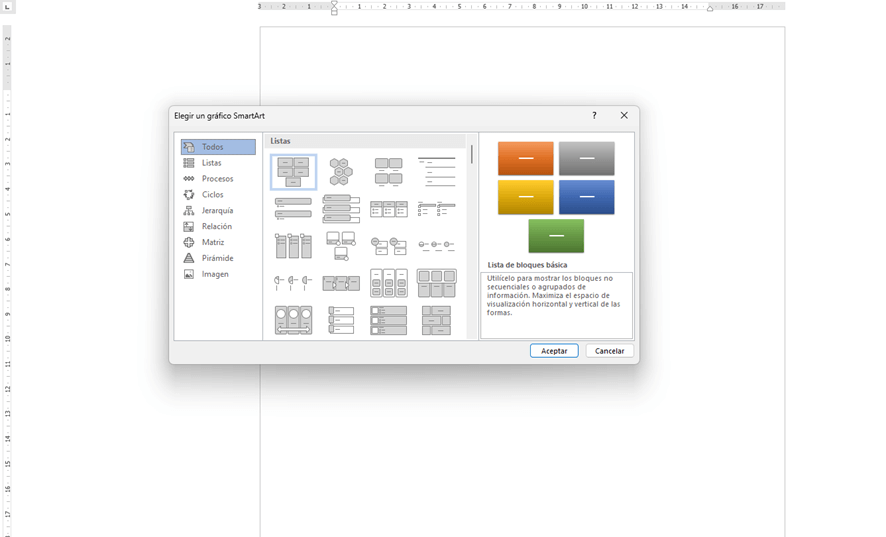Click the right indent marker on horizontal ruler
This screenshot has height=537, width=886.
(x=710, y=8)
